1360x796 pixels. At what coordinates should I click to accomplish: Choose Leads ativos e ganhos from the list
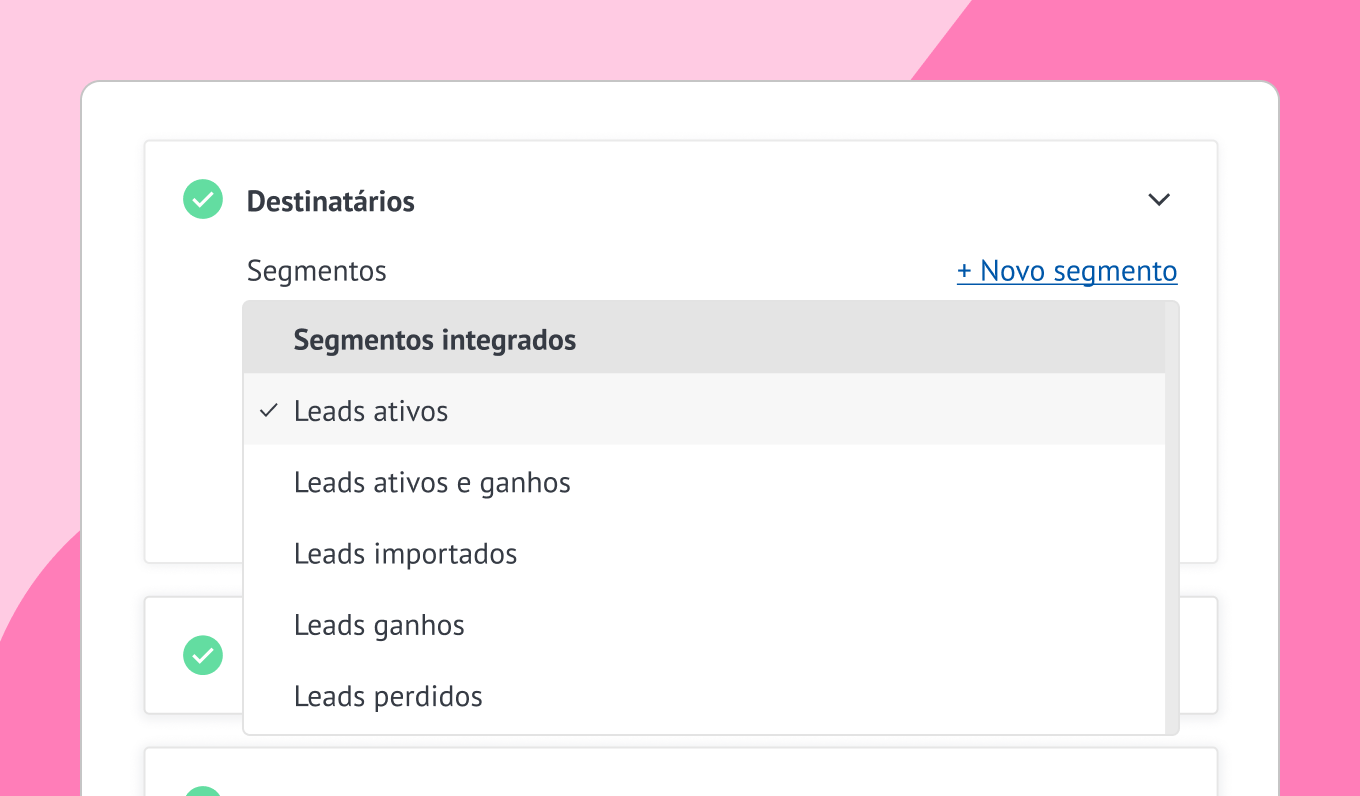coord(432,483)
